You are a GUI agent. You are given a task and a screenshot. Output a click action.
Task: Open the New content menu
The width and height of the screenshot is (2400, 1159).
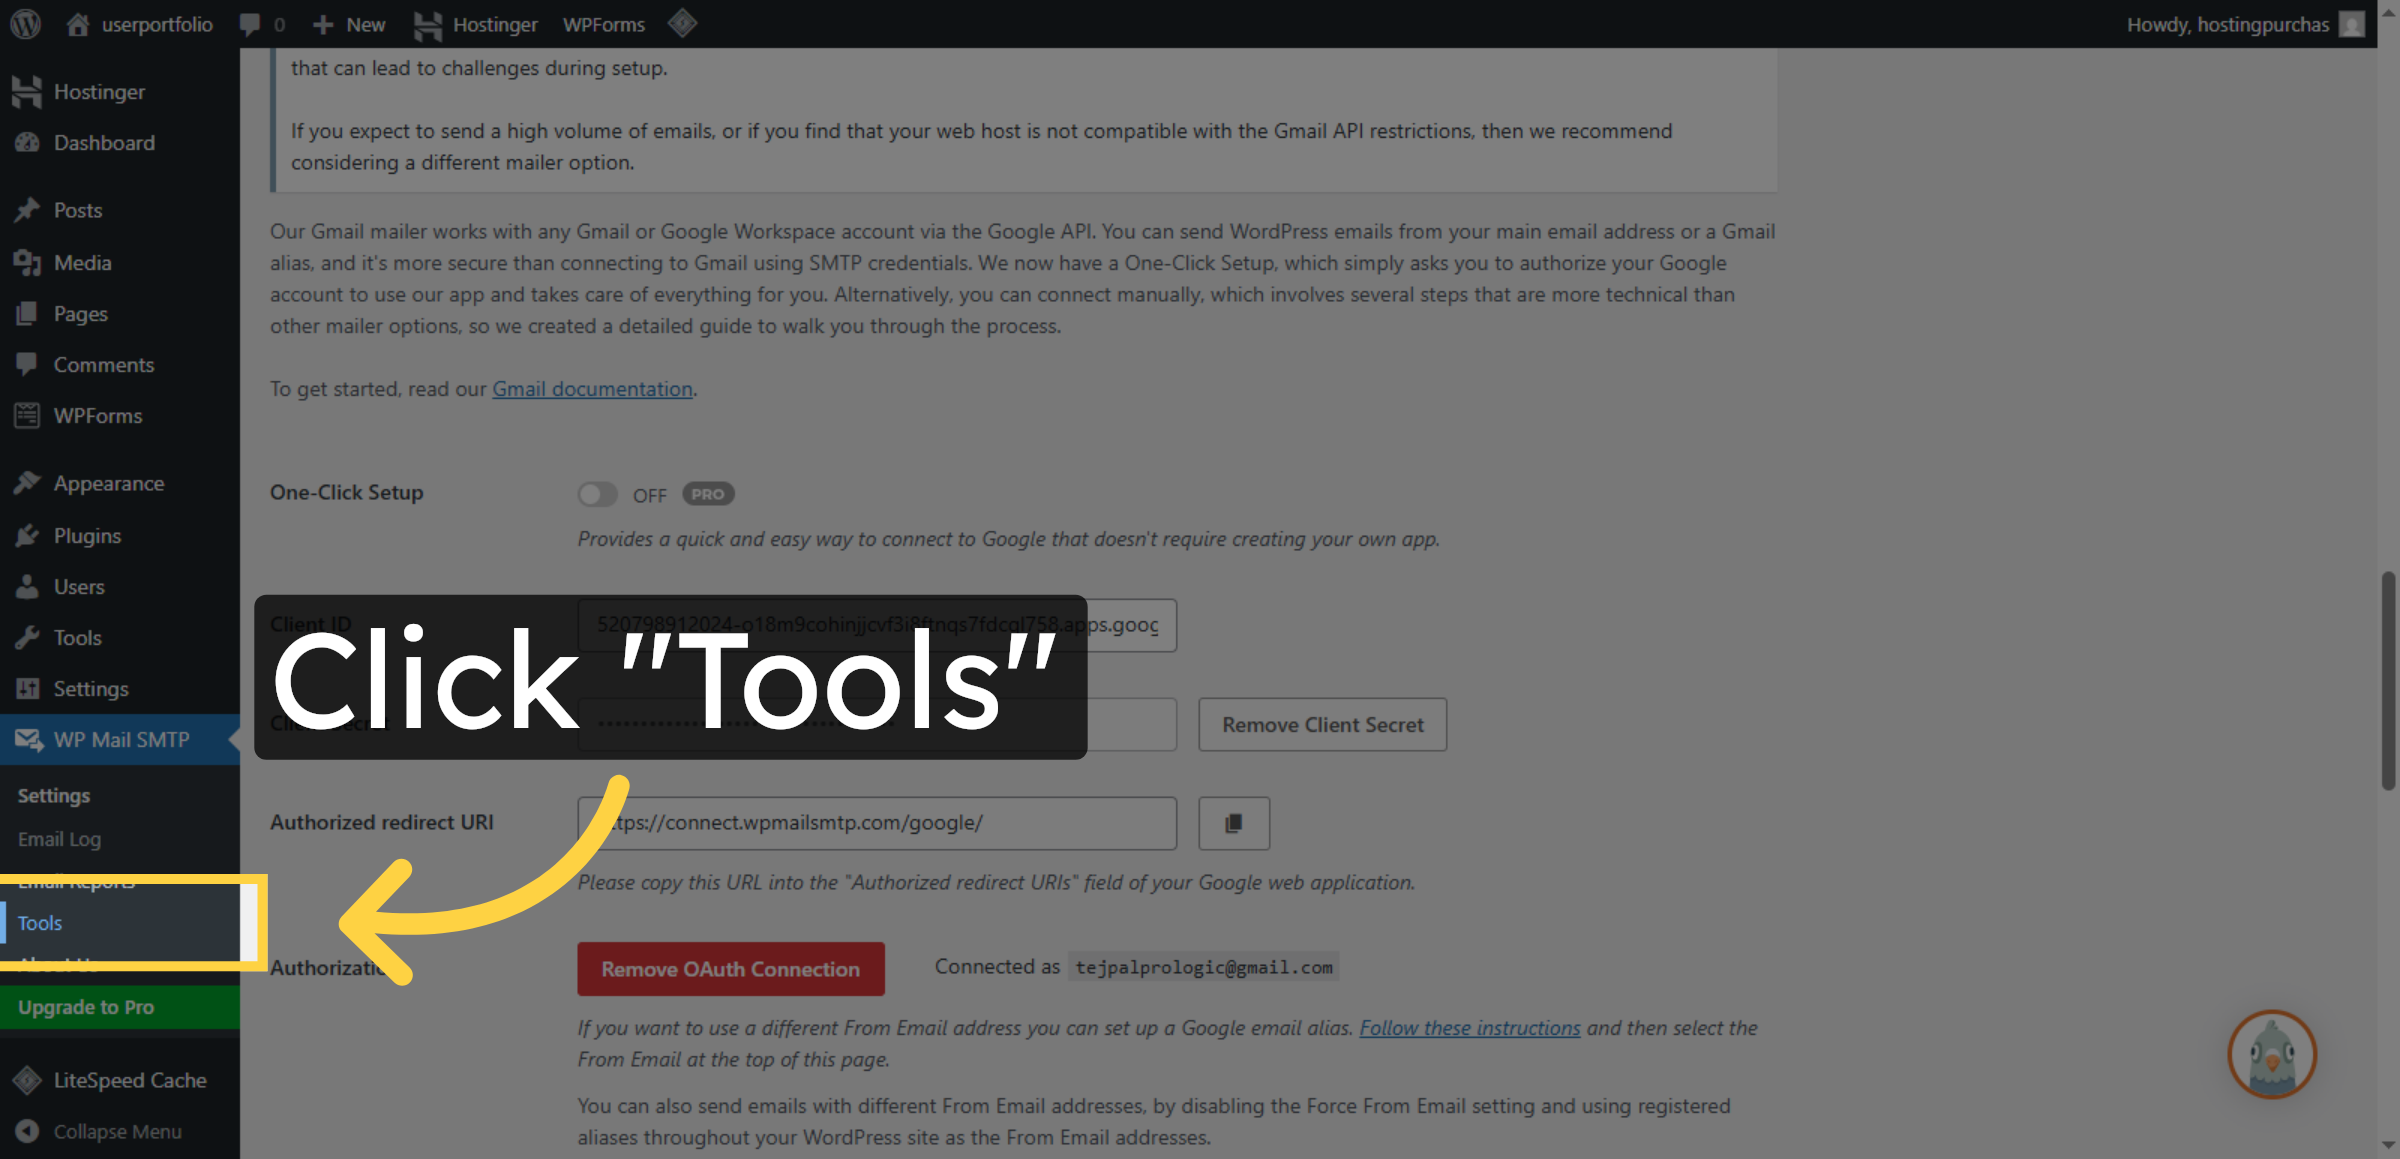click(348, 24)
